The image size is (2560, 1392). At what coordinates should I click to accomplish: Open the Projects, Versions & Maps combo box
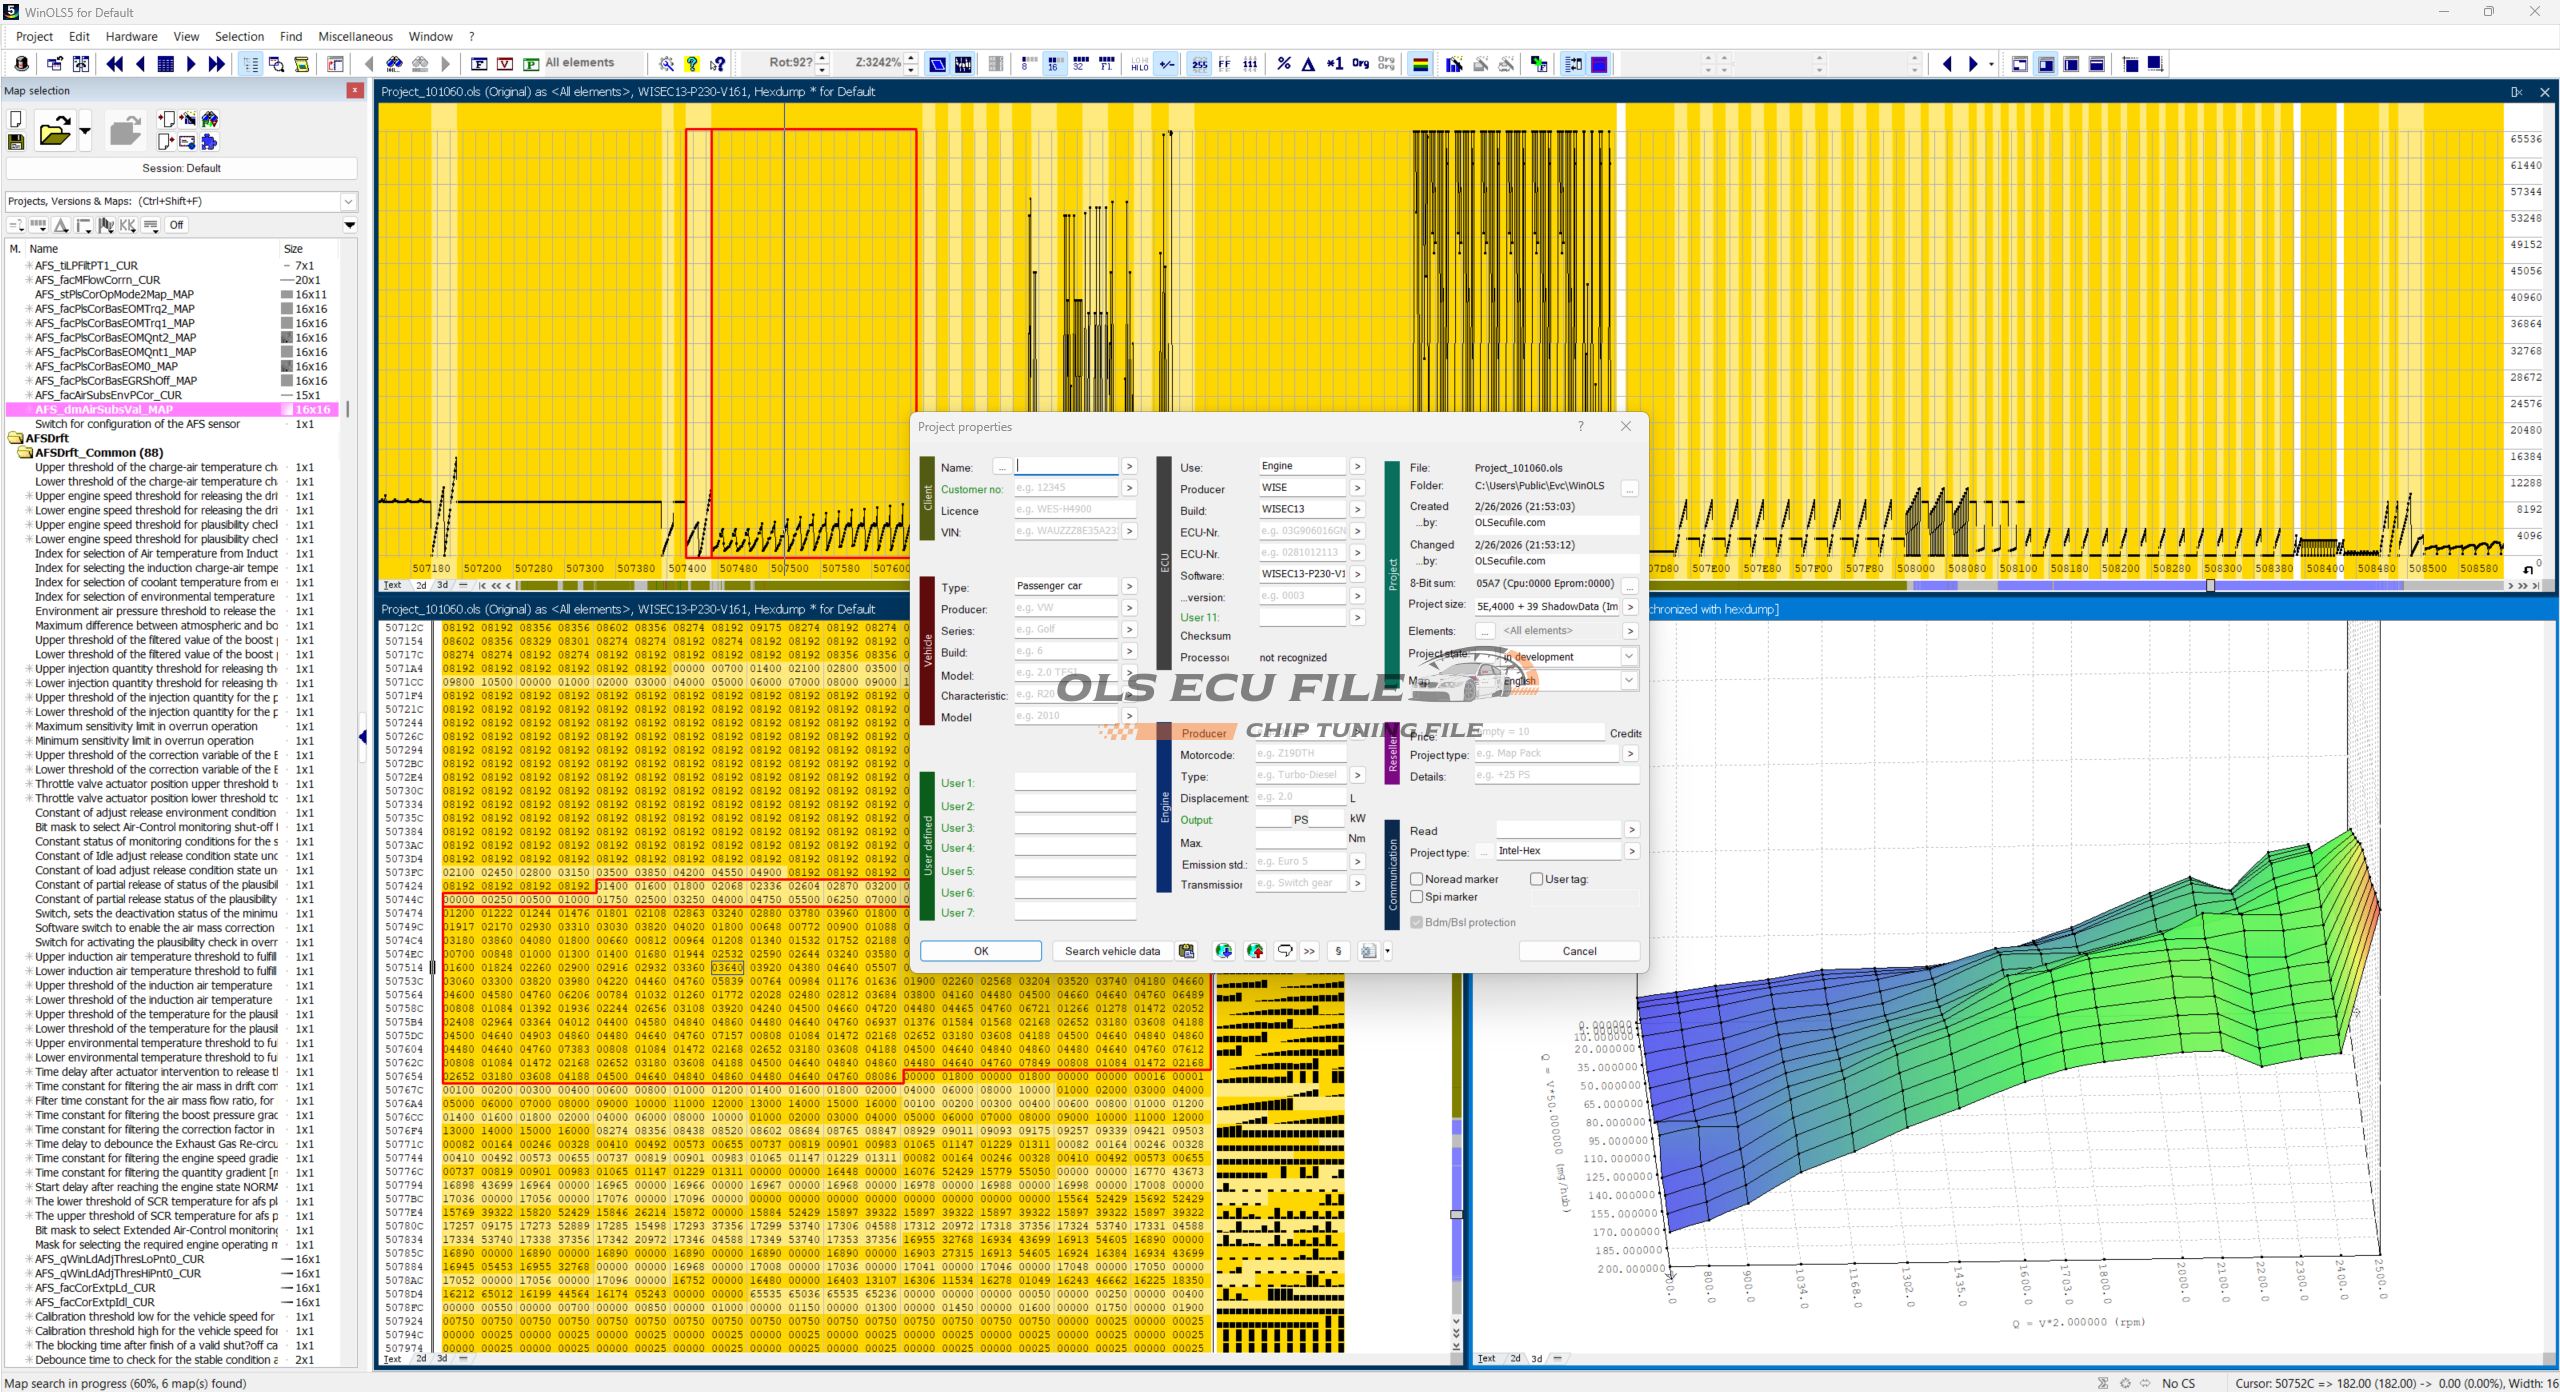point(348,201)
